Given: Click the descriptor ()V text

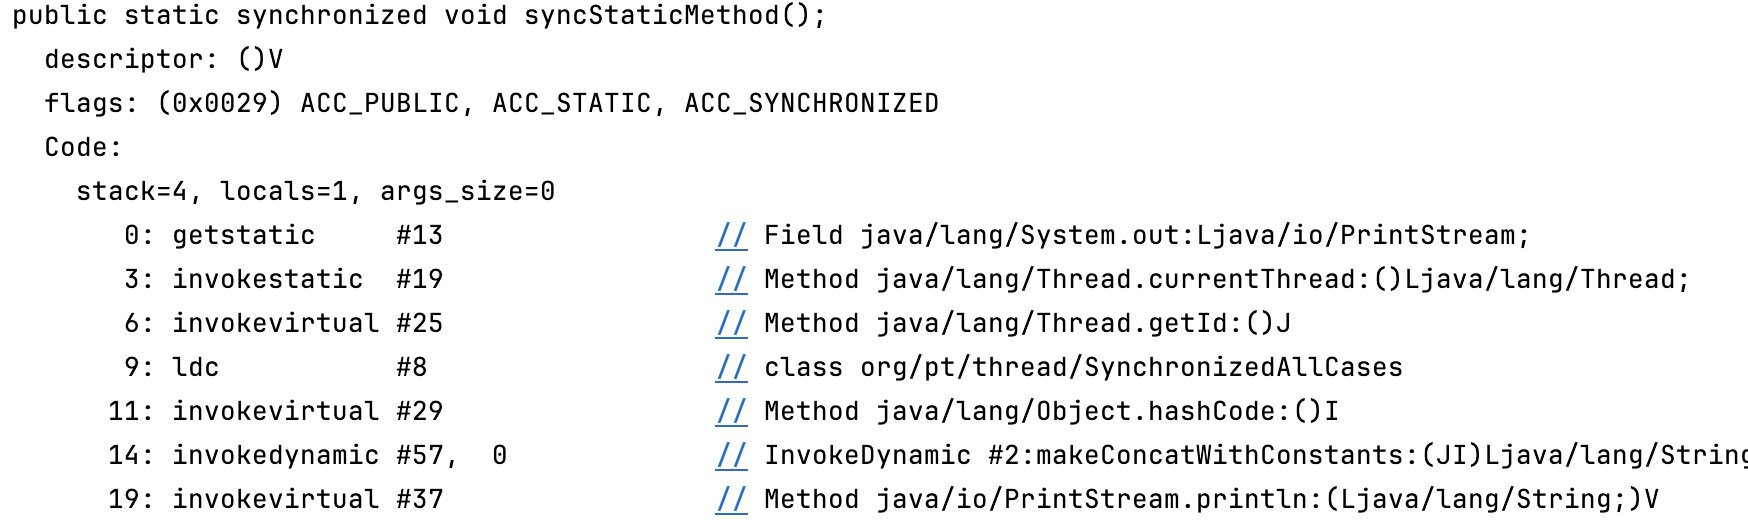Looking at the screenshot, I should pos(261,60).
